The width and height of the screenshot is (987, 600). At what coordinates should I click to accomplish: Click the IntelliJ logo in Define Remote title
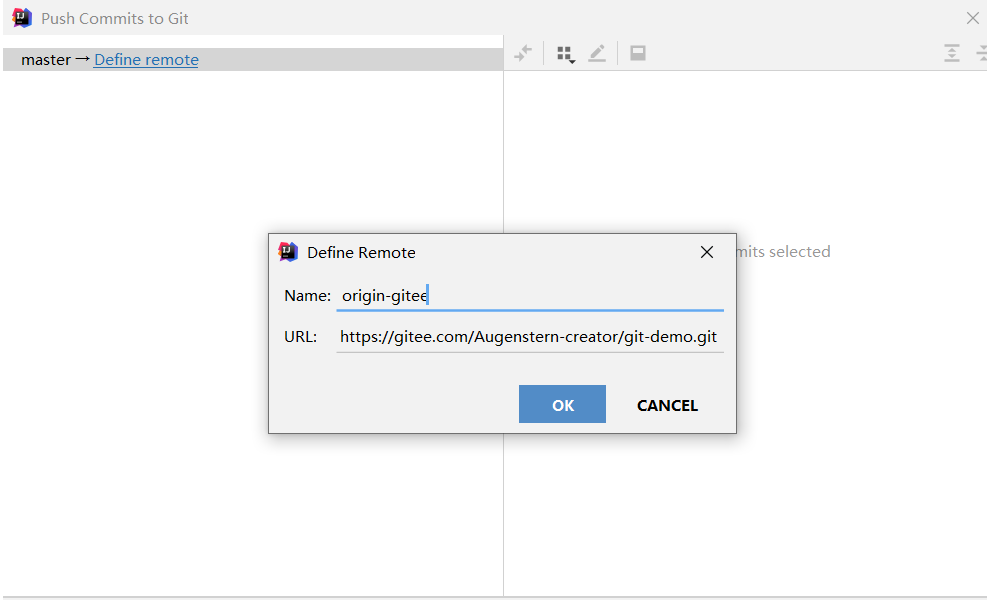pyautogui.click(x=288, y=252)
